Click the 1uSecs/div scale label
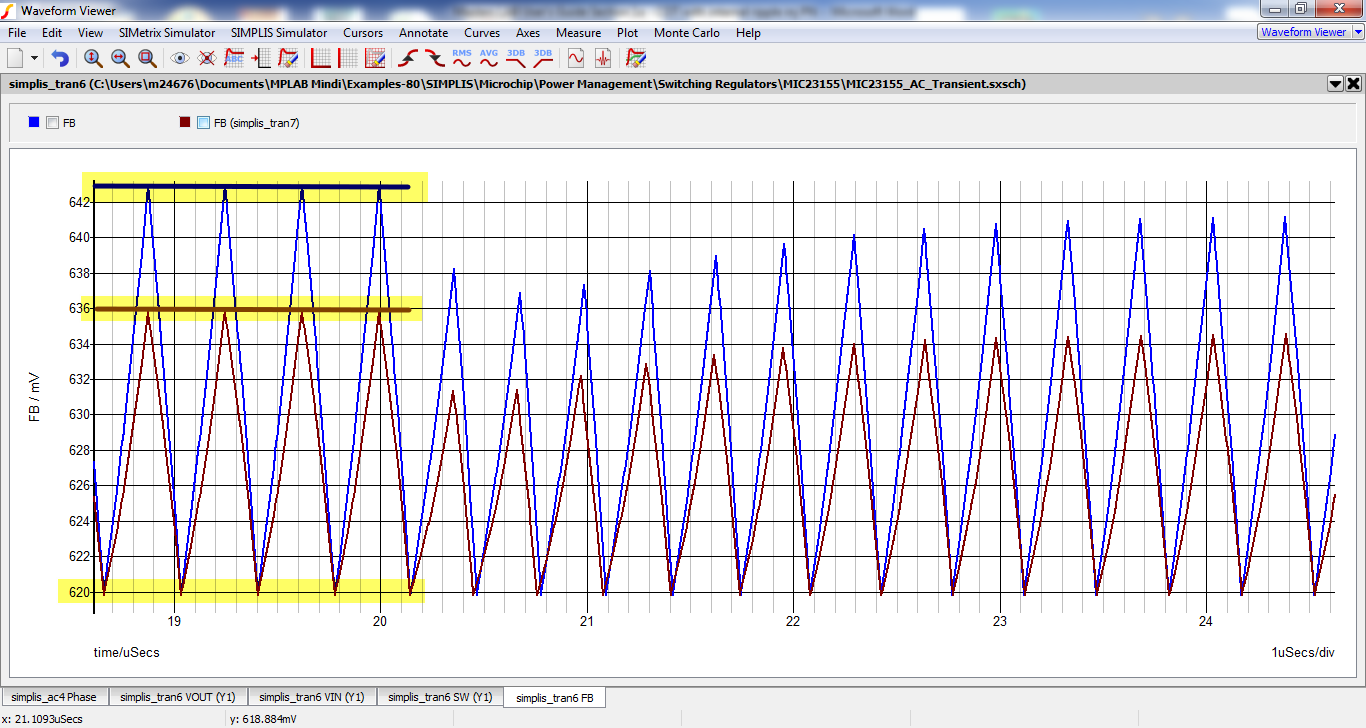Screen dimensions: 1366x728 pyautogui.click(x=1303, y=652)
